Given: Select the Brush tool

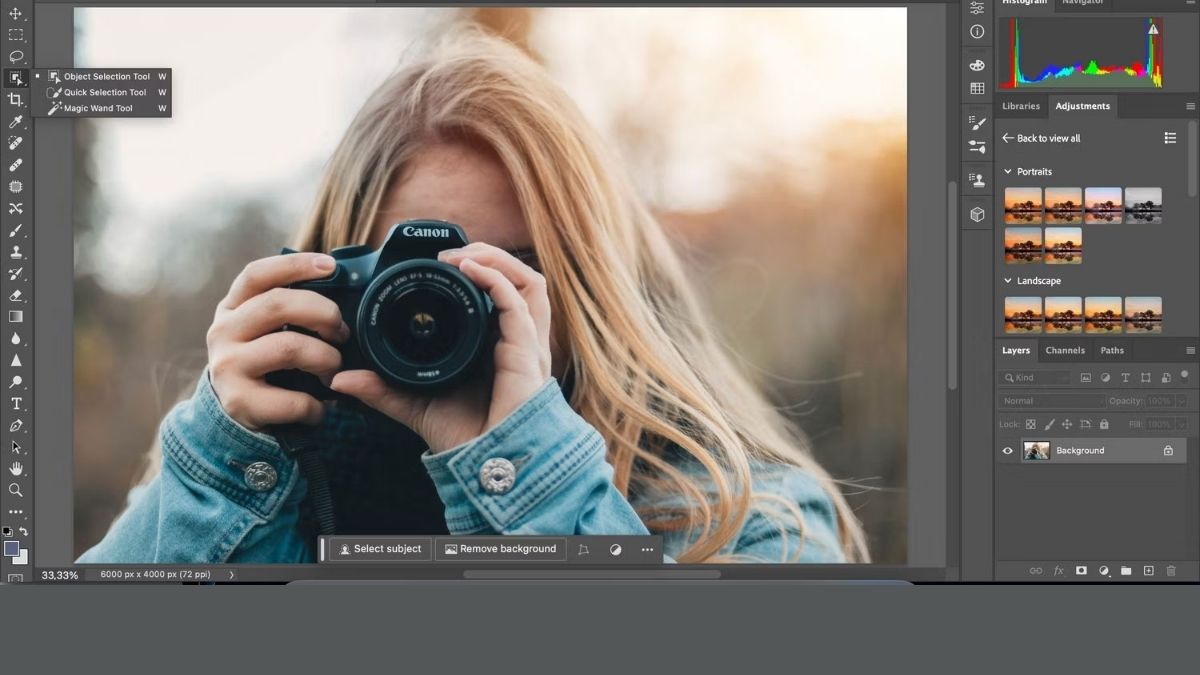Looking at the screenshot, I should click(15, 230).
